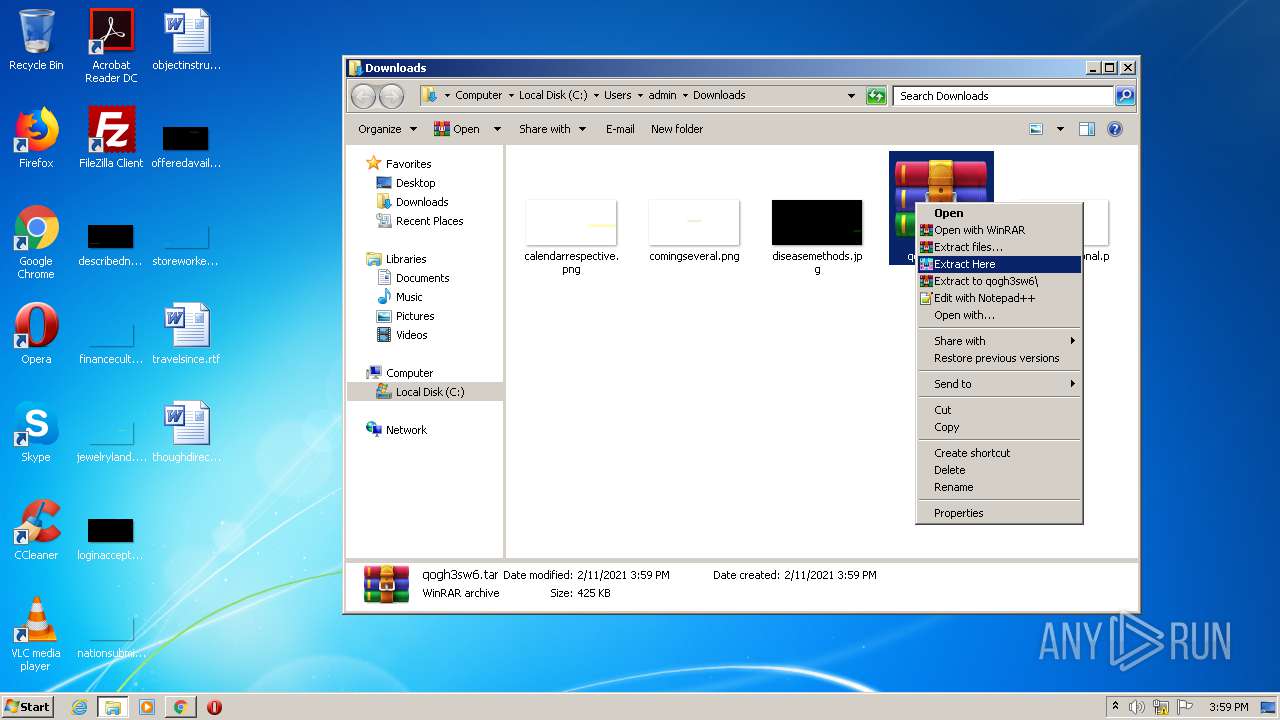Show hidden tray icons arrow
The height and width of the screenshot is (720, 1280).
[x=1115, y=707]
